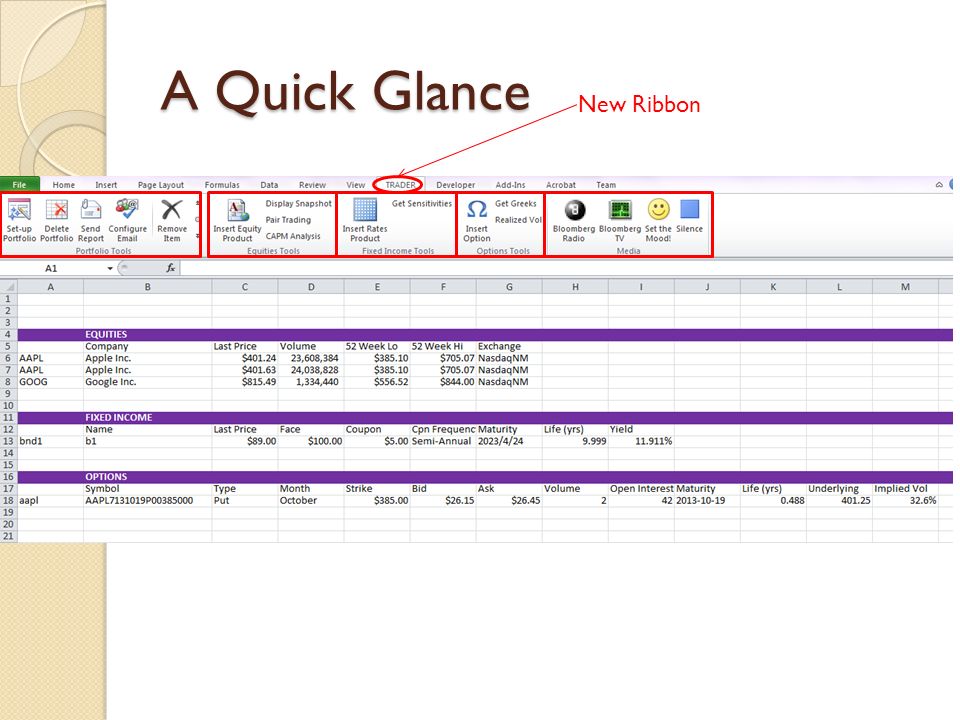Click Get Greeks

516,203
